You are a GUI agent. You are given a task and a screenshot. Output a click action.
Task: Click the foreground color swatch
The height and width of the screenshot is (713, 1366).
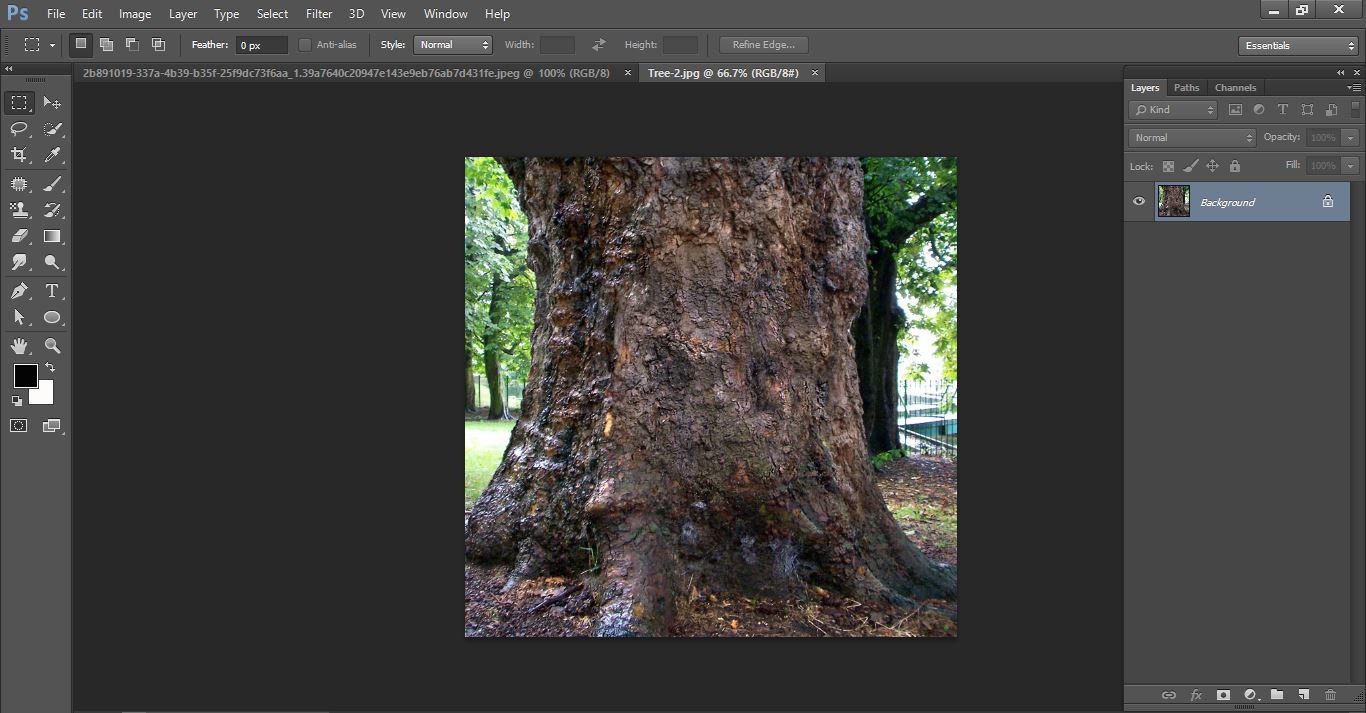(25, 377)
